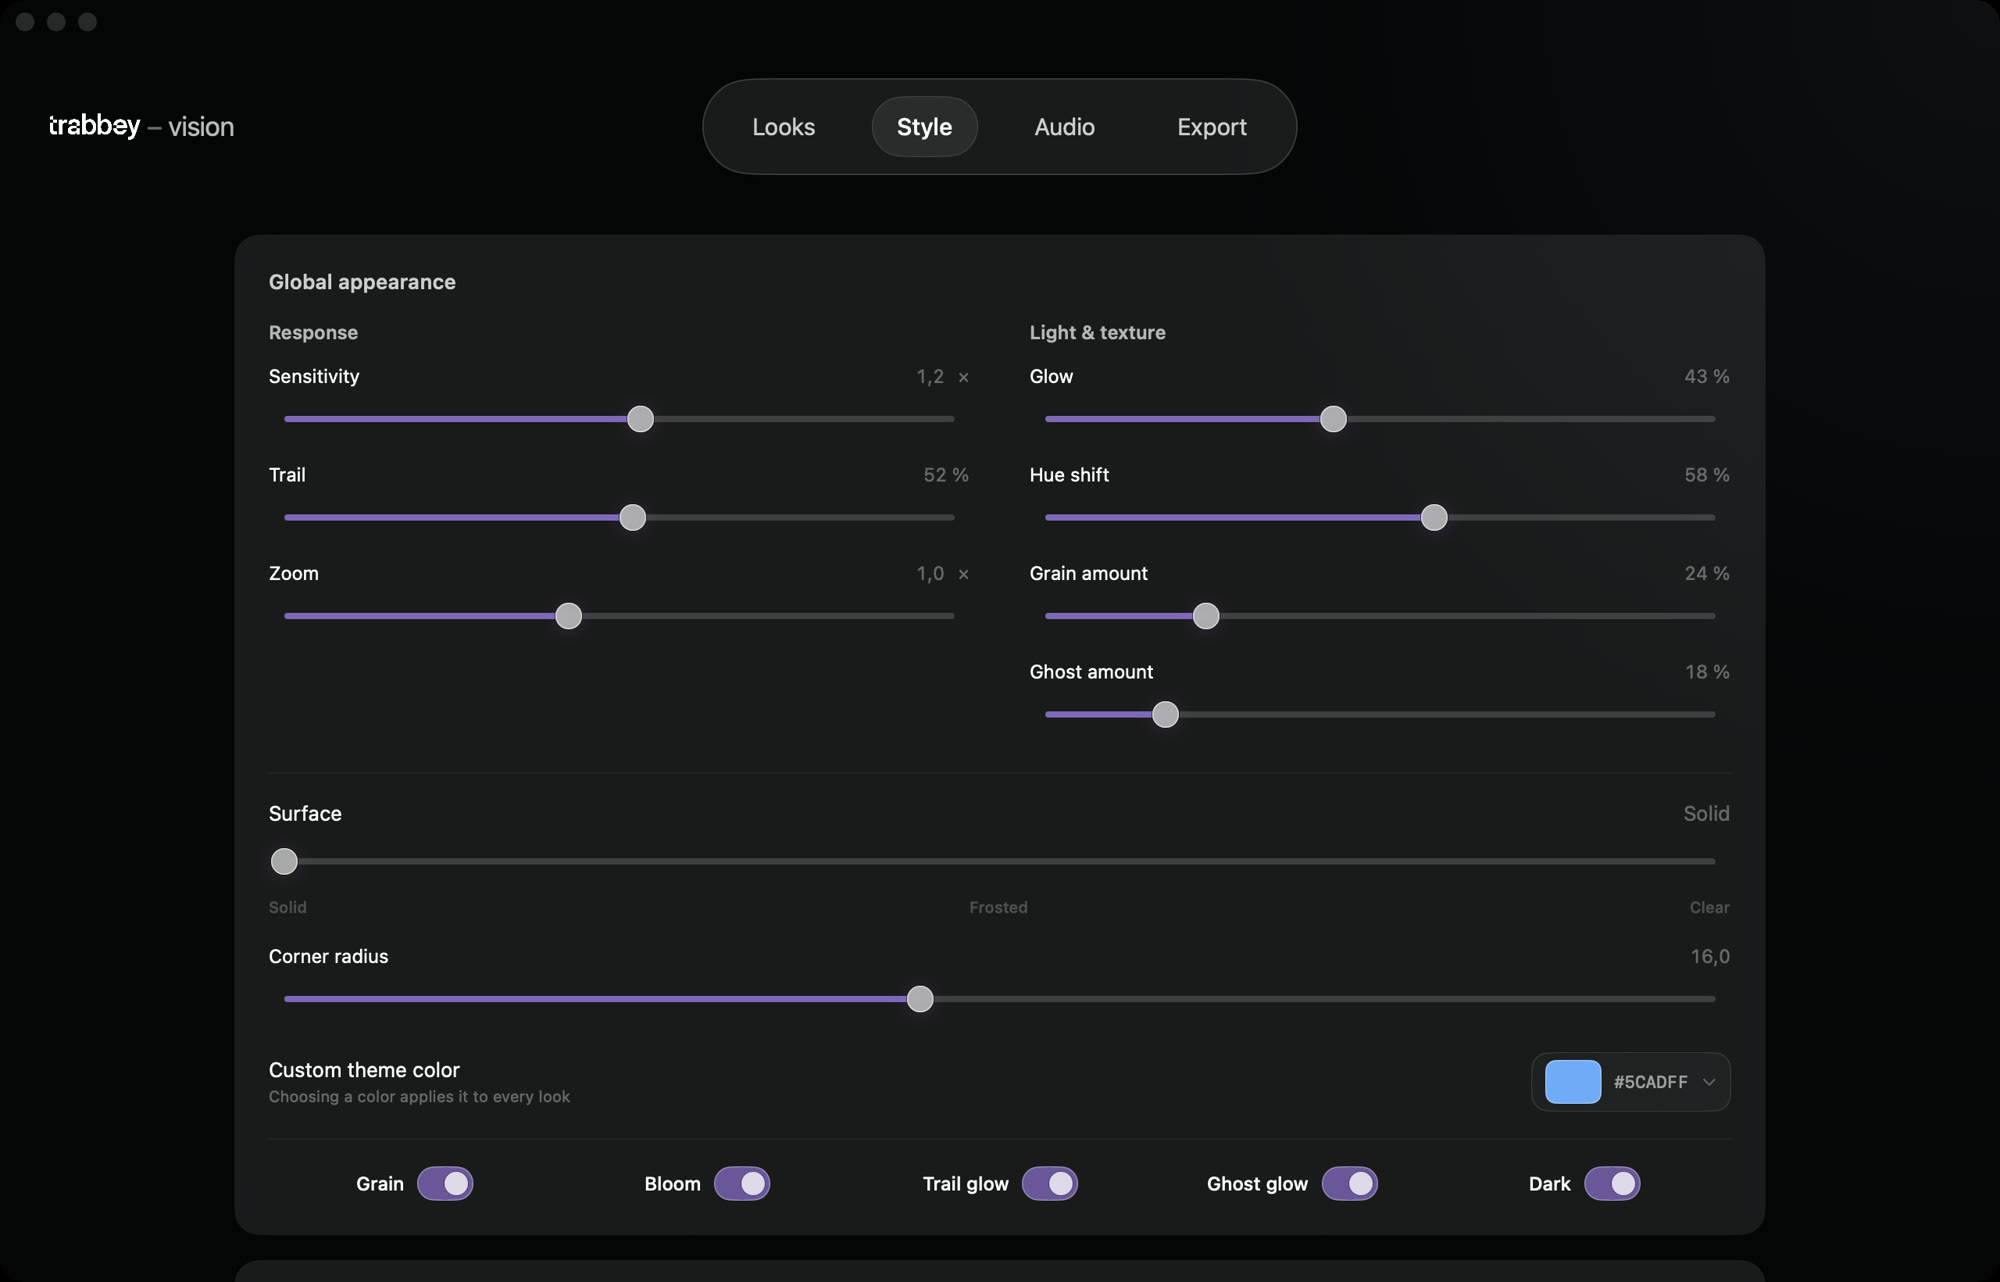Click the Light & texture heading
The width and height of the screenshot is (2000, 1282).
click(x=1097, y=332)
